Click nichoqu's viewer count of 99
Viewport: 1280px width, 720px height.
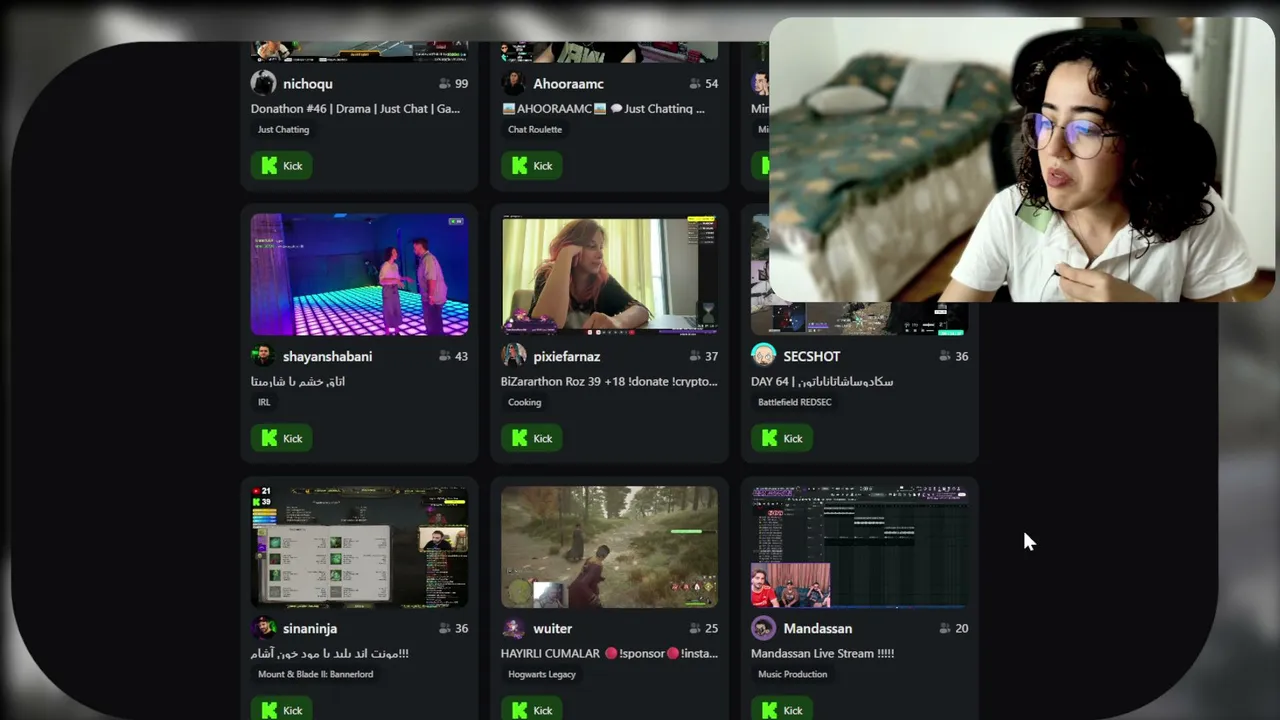click(453, 84)
